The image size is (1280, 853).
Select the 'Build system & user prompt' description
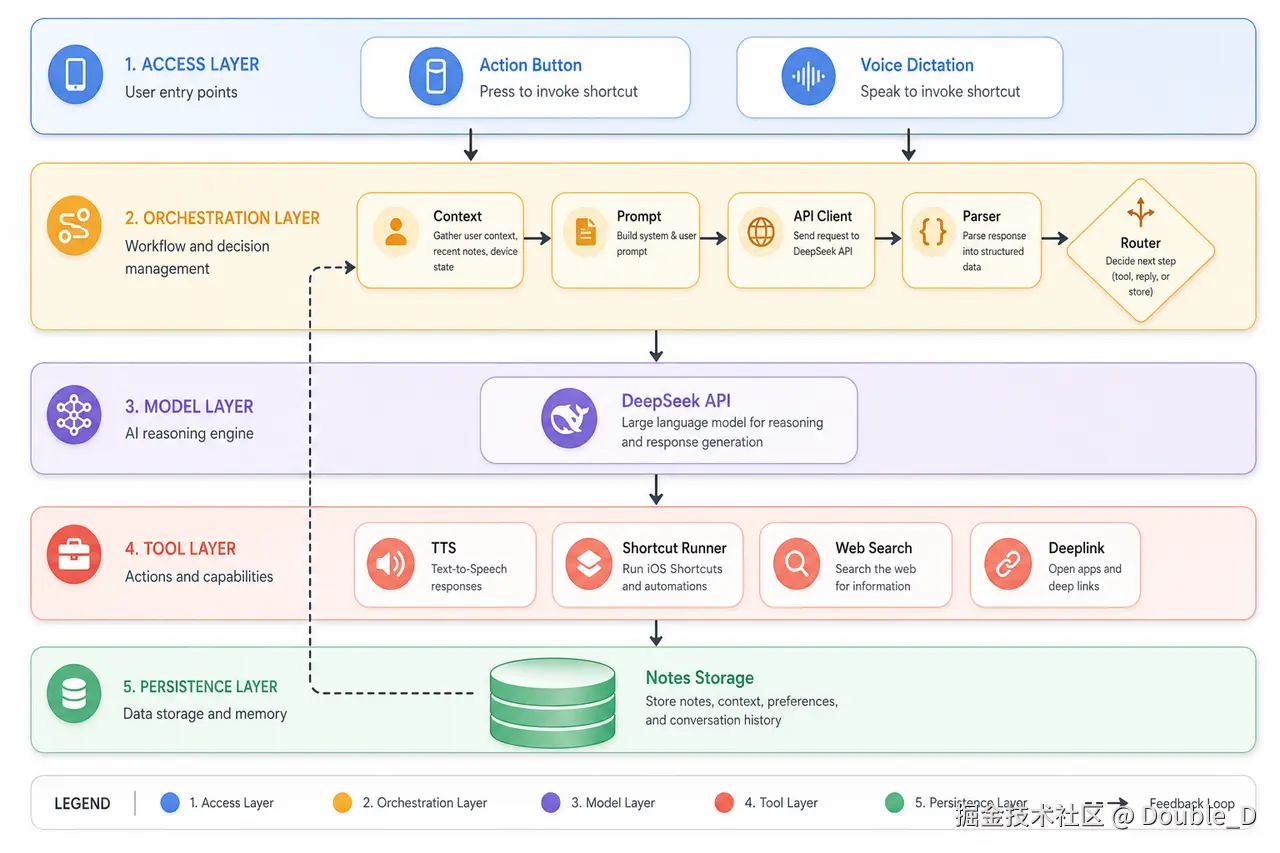(657, 244)
